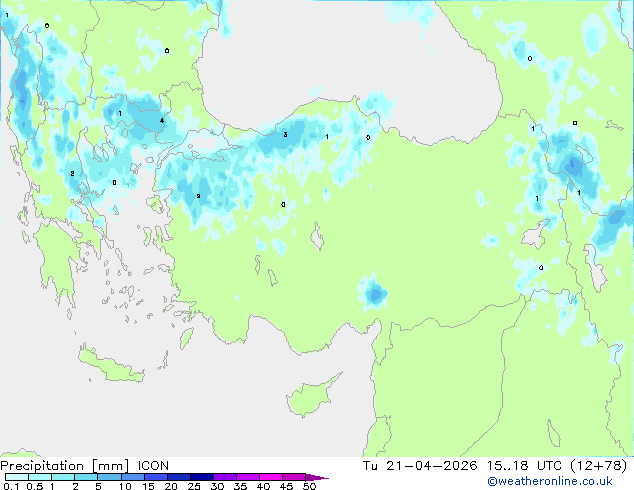
Task: Click the isolated blue rain cell in southern Turkey
Action: (375, 293)
